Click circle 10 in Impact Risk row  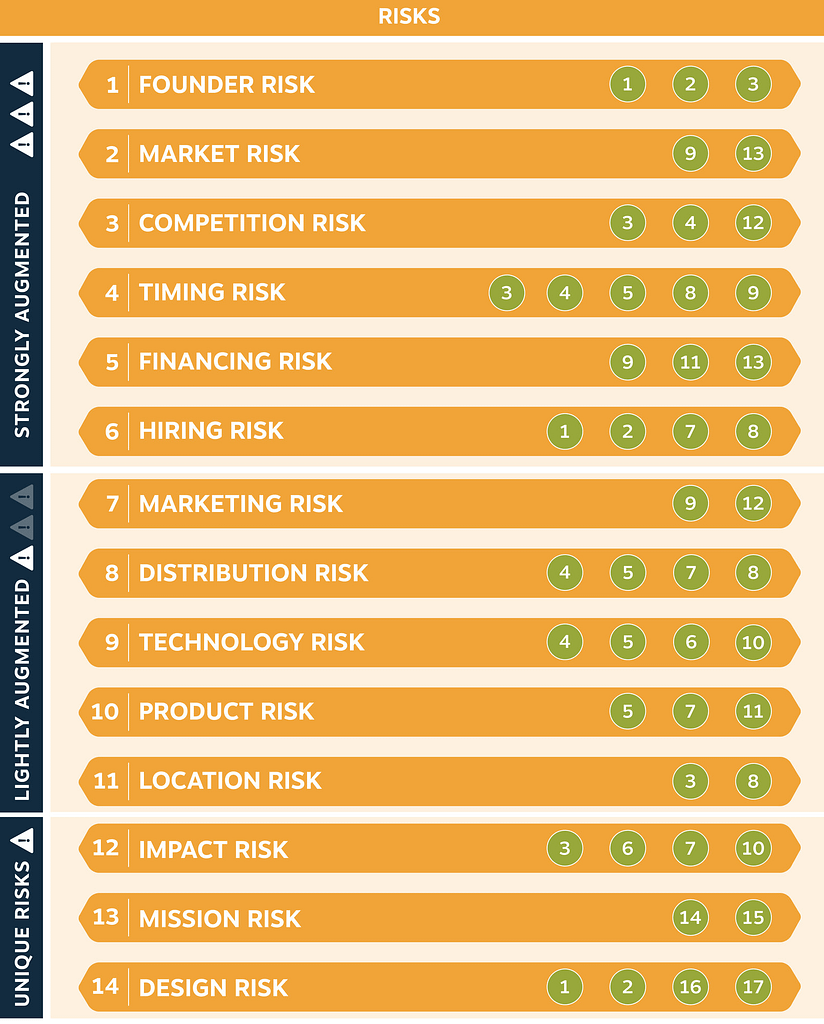tap(753, 848)
